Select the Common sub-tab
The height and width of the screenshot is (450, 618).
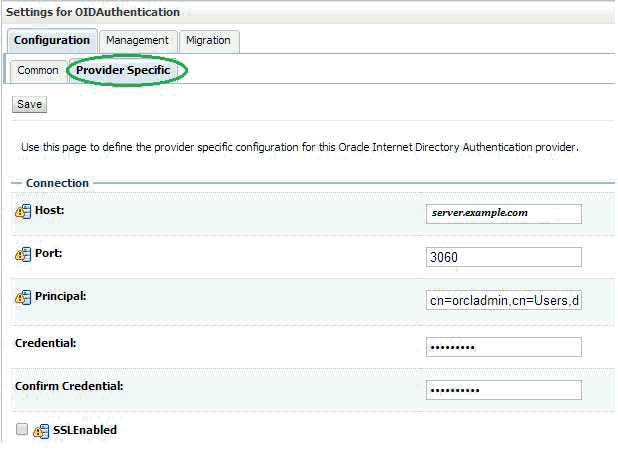pos(38,71)
